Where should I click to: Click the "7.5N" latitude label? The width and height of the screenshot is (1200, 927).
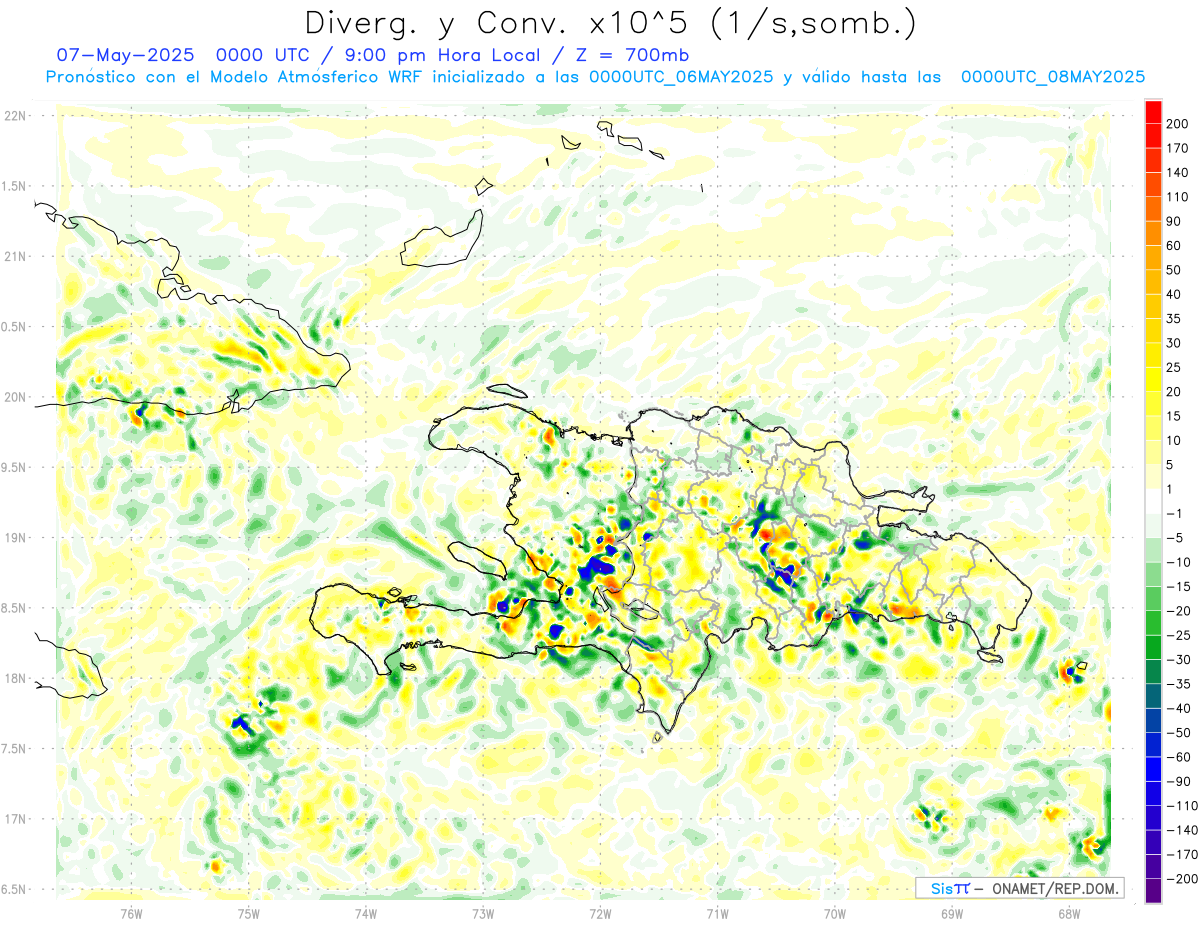pyautogui.click(x=14, y=749)
